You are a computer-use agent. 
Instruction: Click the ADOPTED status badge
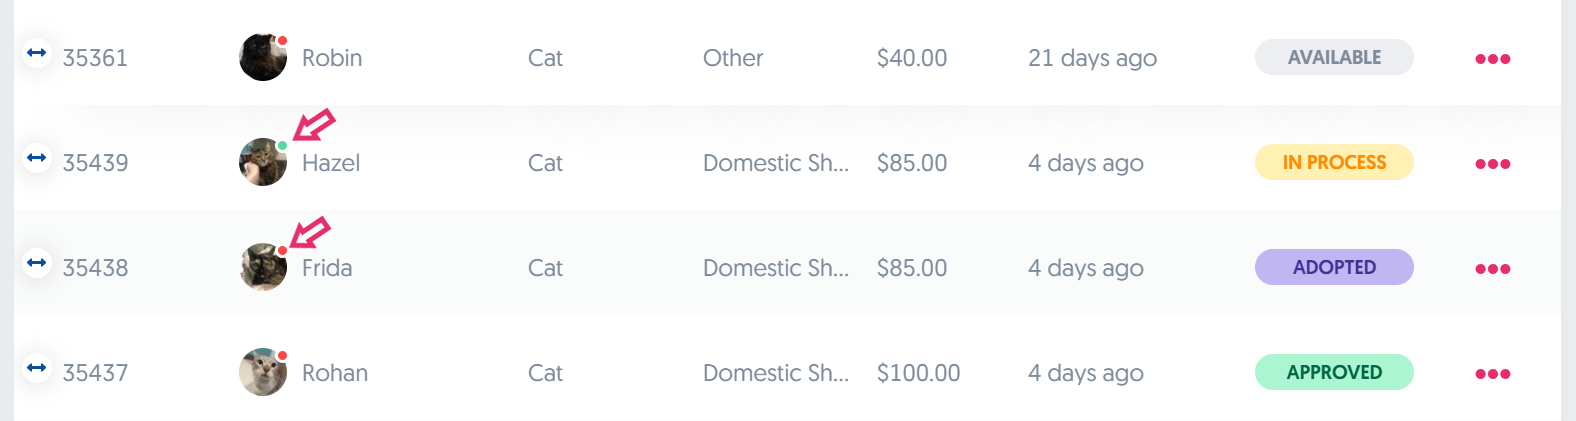pos(1334,267)
